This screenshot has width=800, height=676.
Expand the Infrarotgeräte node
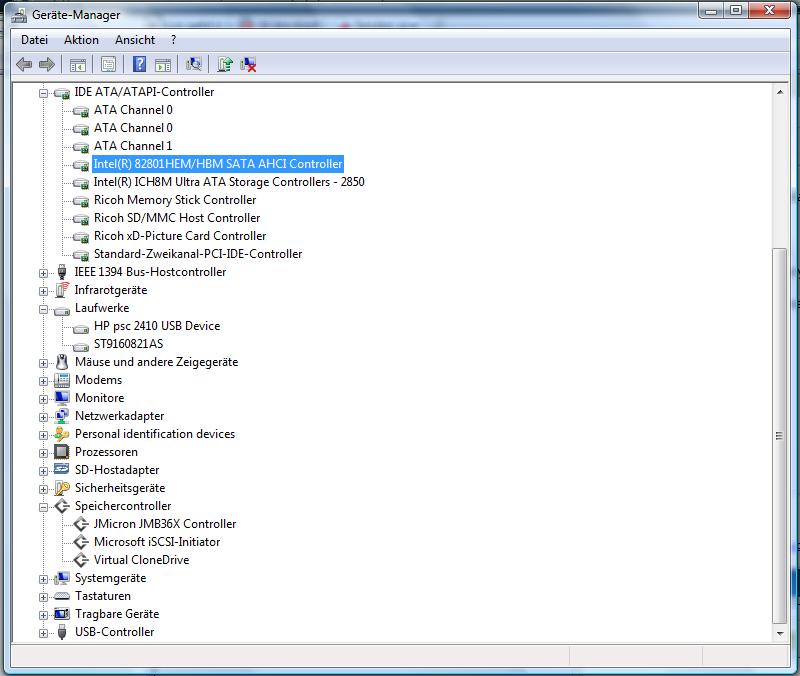click(43, 291)
